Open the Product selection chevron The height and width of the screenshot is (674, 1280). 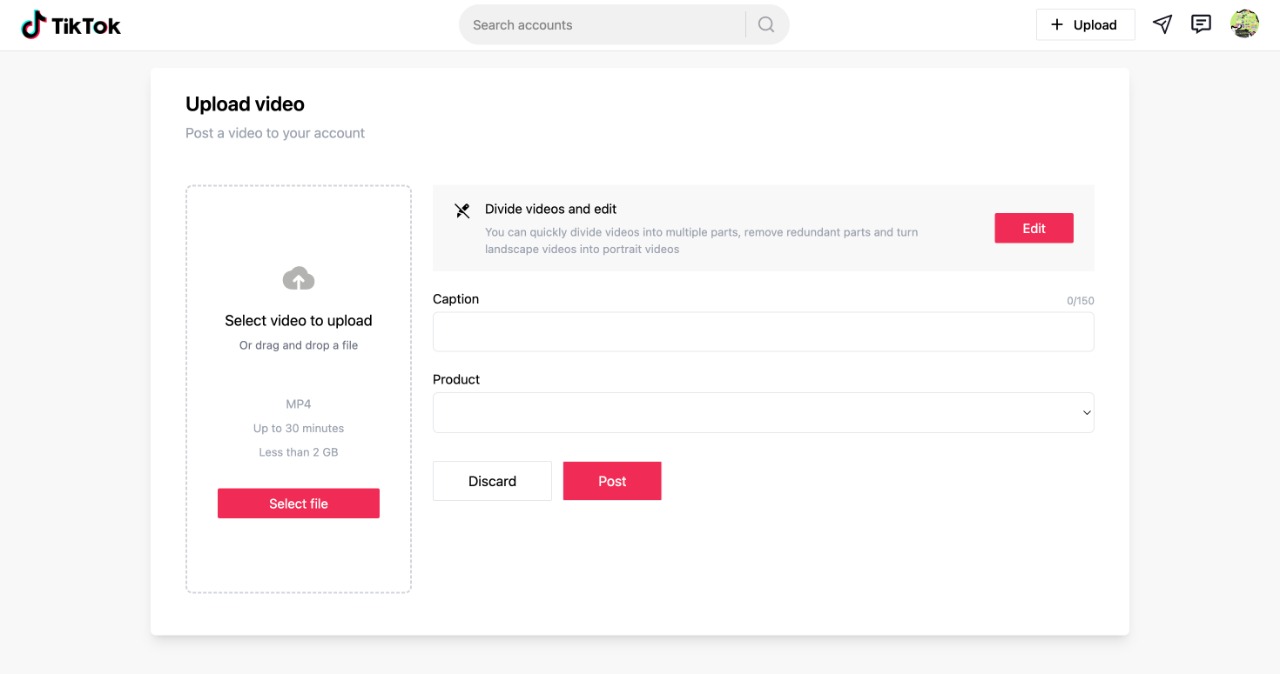coord(1086,412)
